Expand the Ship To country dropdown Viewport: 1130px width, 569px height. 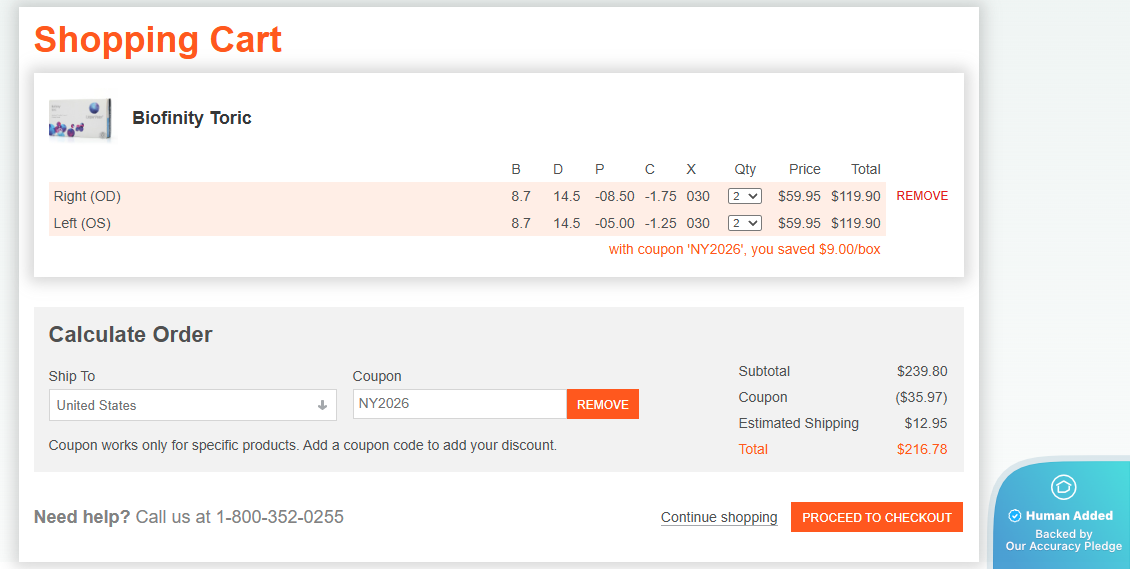(x=192, y=405)
